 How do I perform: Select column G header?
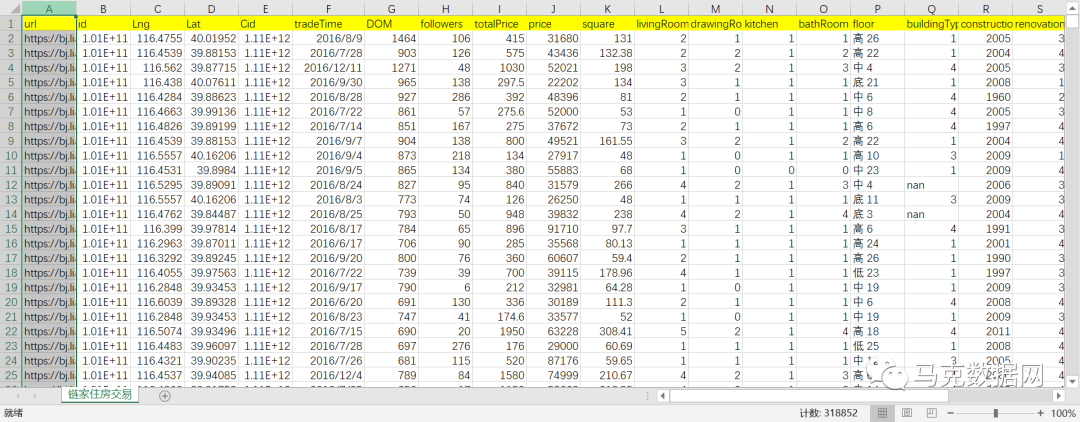[x=391, y=9]
